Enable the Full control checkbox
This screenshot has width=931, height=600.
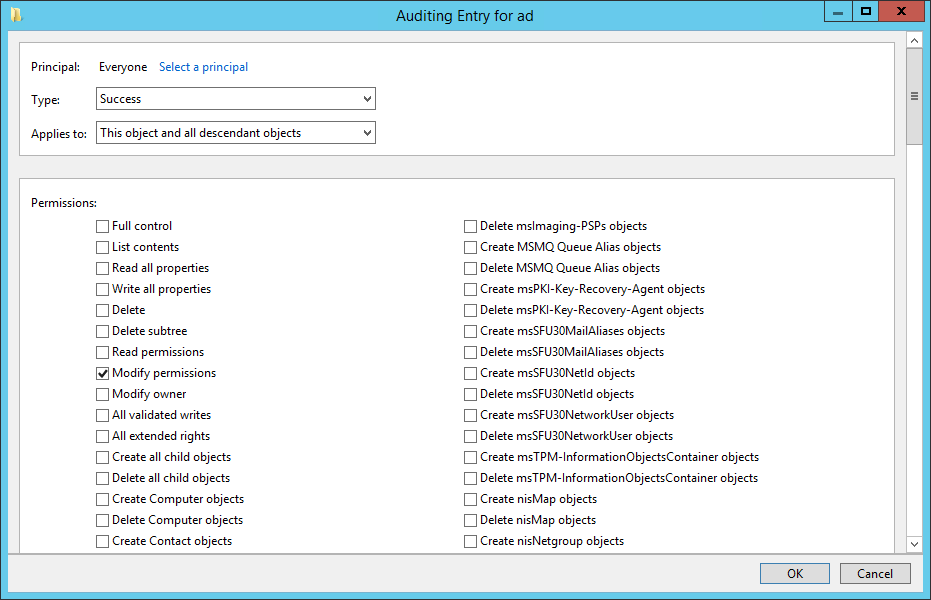point(103,226)
